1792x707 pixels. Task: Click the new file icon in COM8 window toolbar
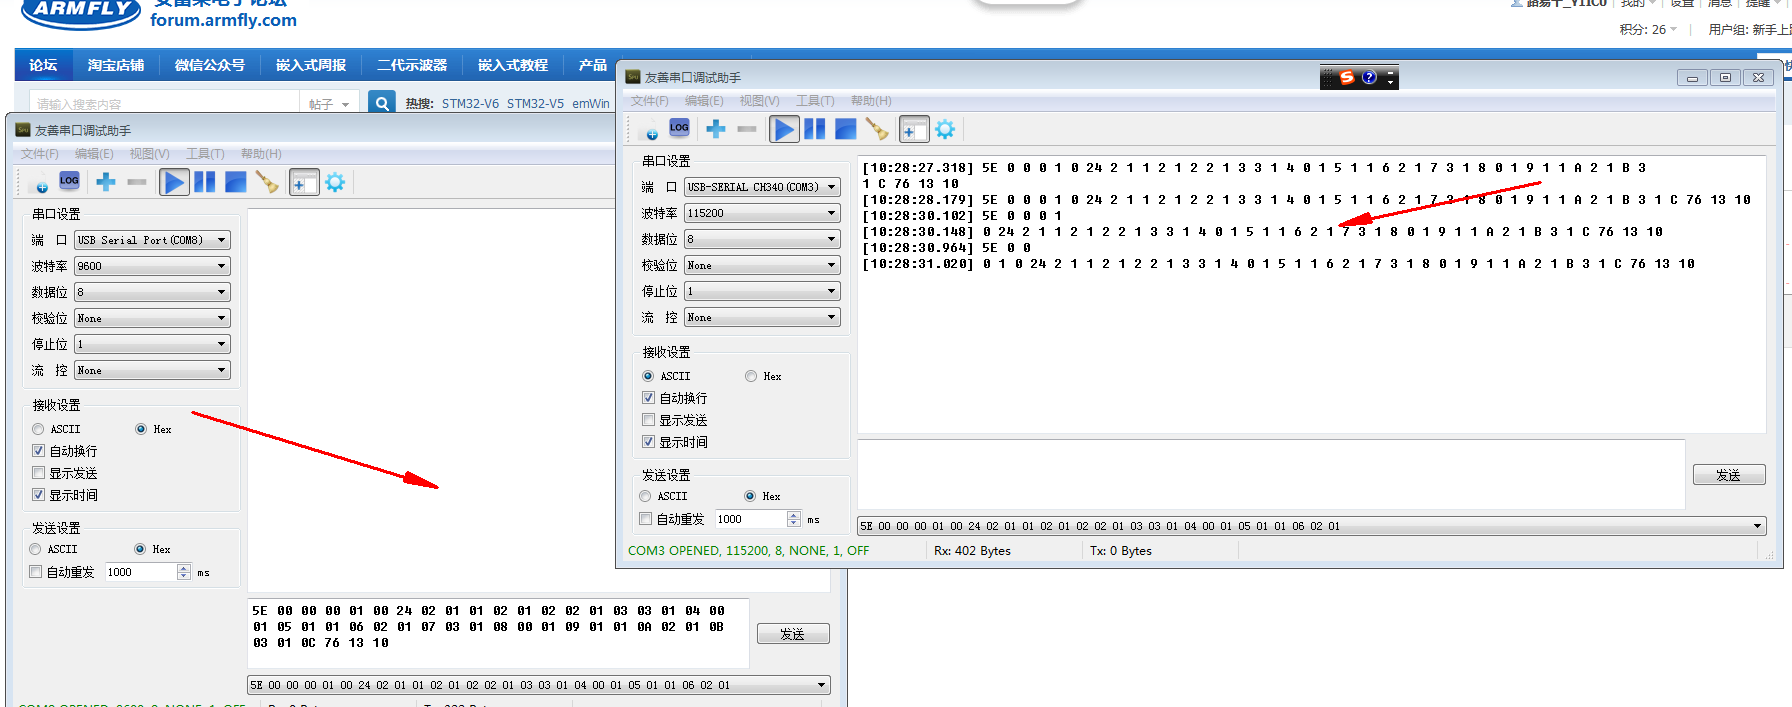point(40,183)
